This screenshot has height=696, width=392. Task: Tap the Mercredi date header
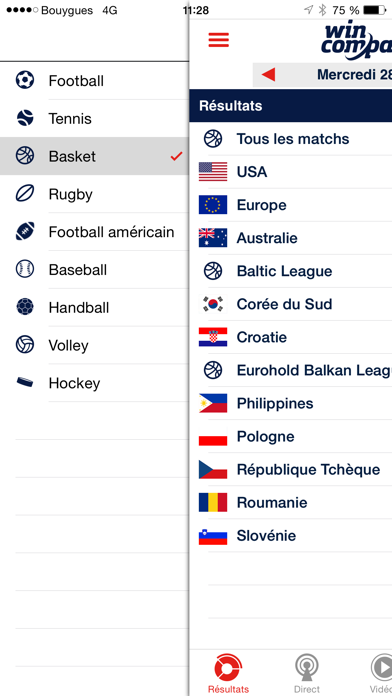354,75
